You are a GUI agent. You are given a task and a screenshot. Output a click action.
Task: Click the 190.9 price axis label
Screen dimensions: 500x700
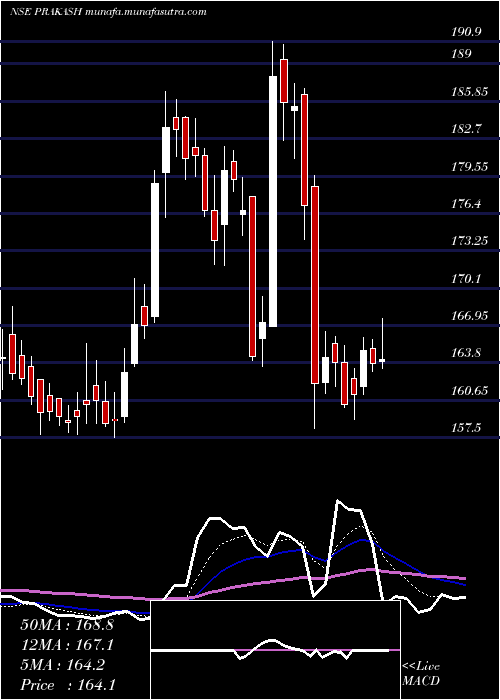click(468, 32)
